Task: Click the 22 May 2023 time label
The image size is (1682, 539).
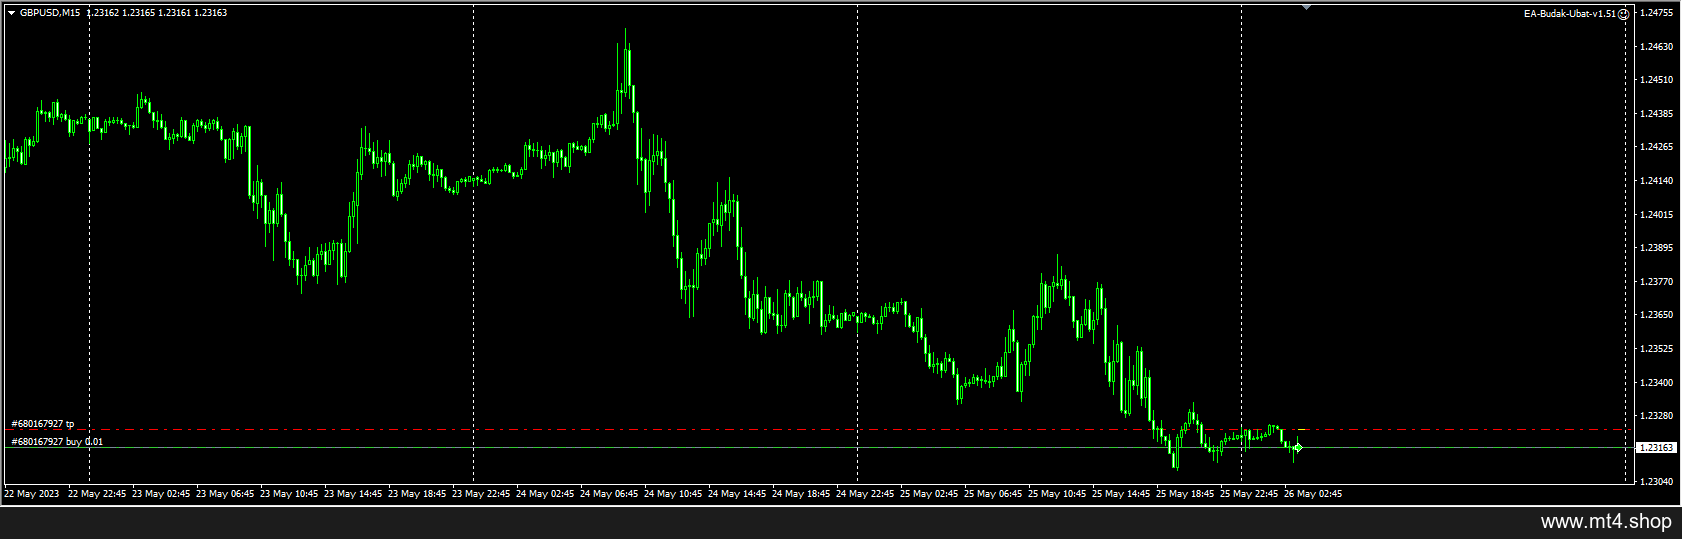Action: click(x=32, y=494)
